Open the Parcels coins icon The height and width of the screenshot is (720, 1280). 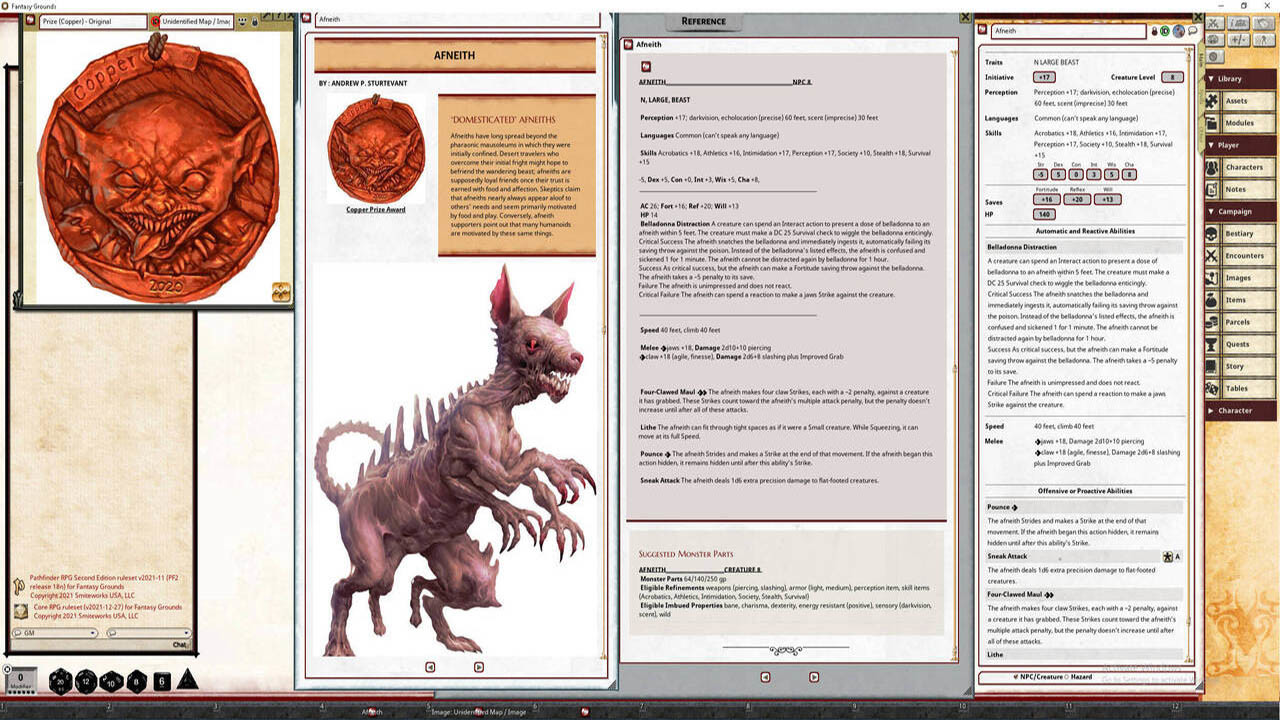pos(1211,322)
